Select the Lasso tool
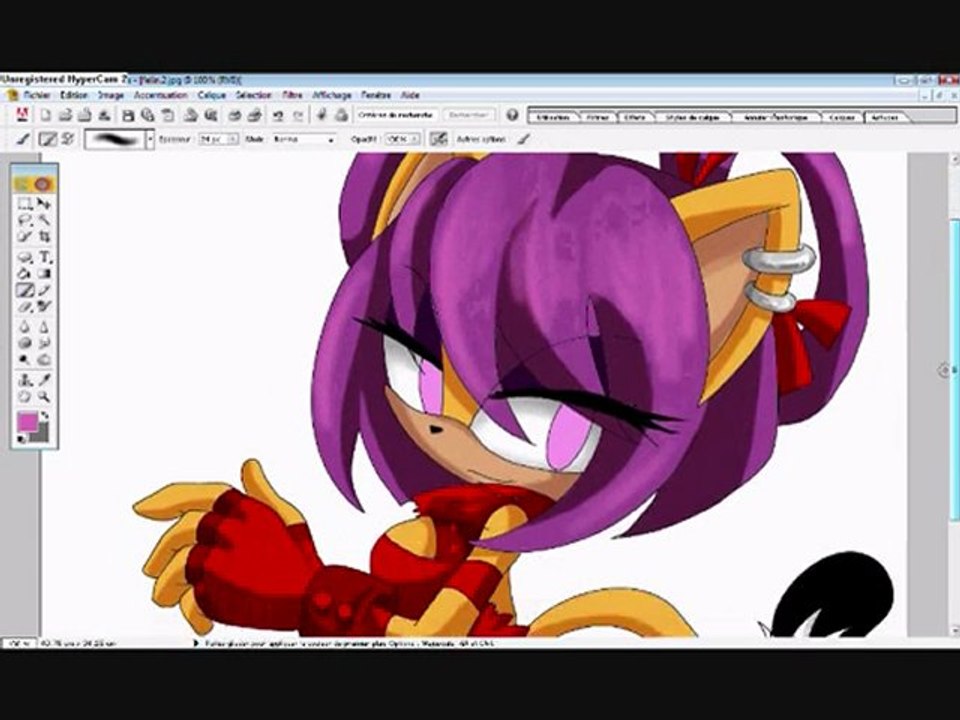Image resolution: width=960 pixels, height=720 pixels. [x=24, y=220]
